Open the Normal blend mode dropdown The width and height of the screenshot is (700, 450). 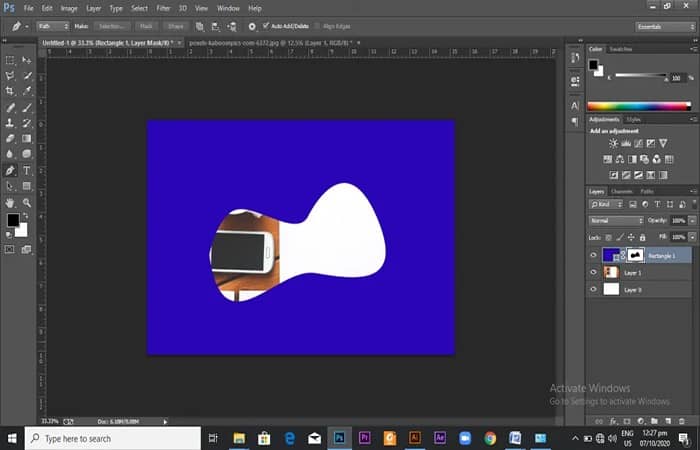click(616, 221)
